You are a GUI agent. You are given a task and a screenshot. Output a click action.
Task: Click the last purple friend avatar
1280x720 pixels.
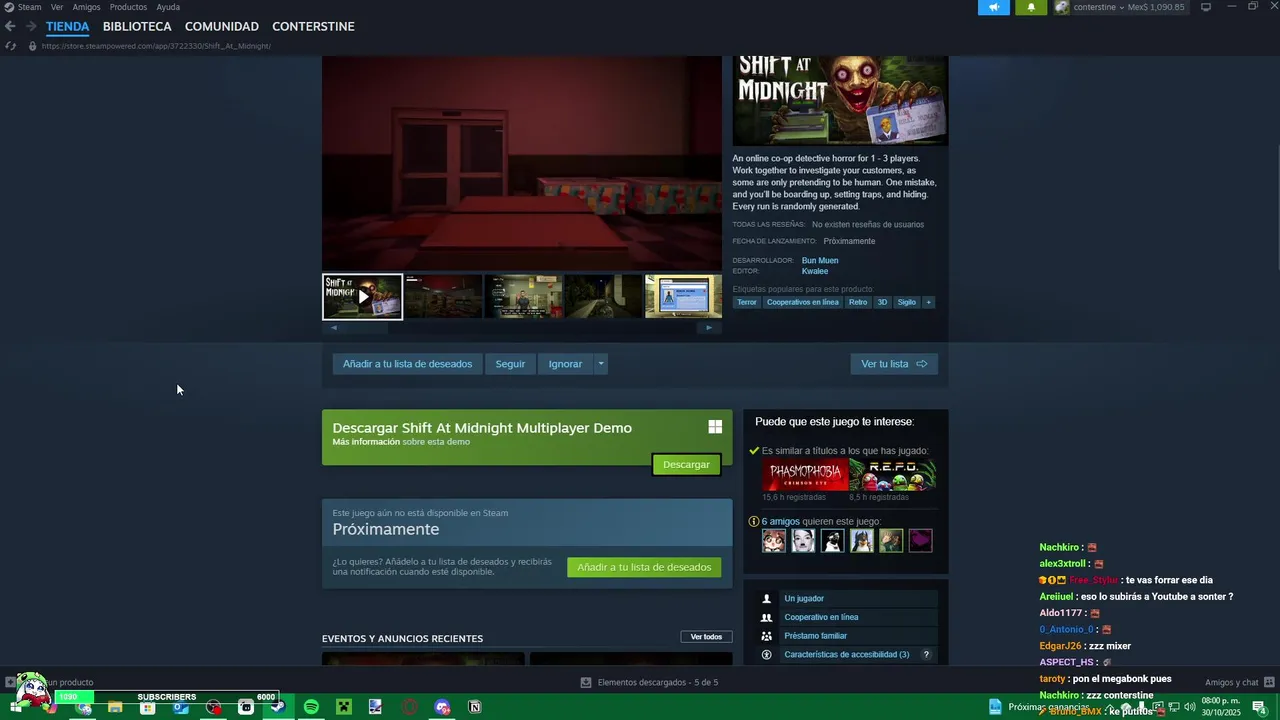(x=920, y=541)
